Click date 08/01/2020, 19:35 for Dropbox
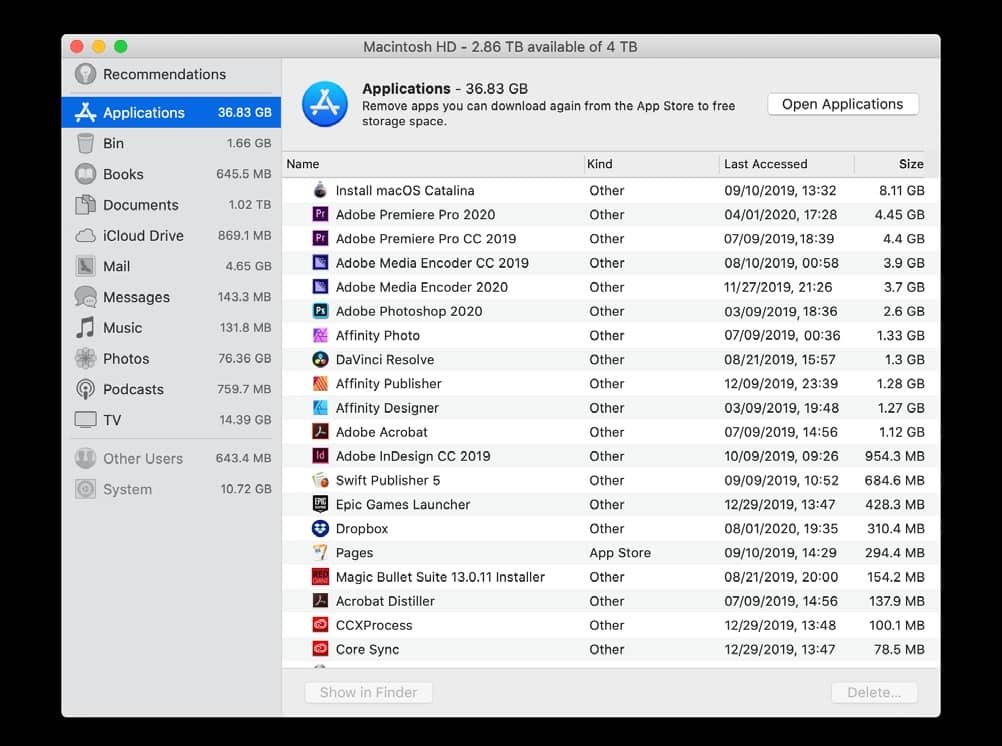 point(782,529)
